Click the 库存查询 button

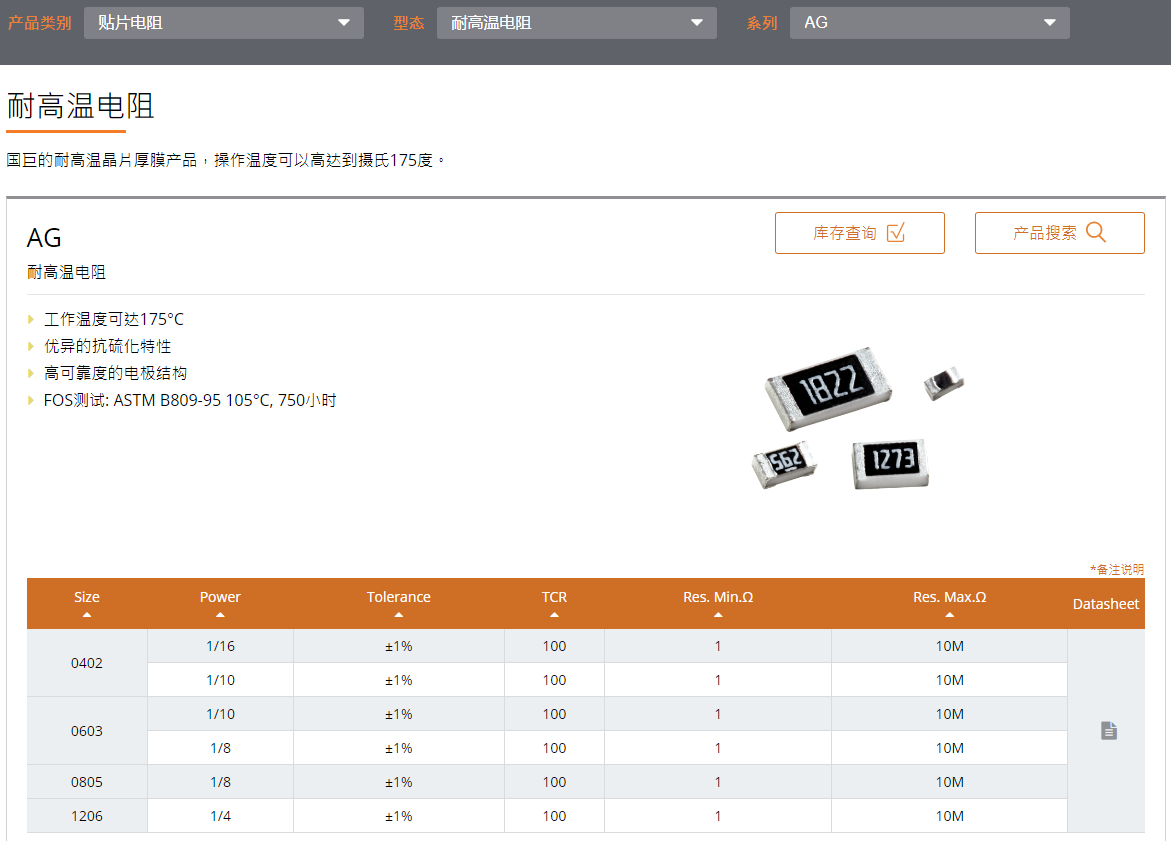tap(859, 233)
